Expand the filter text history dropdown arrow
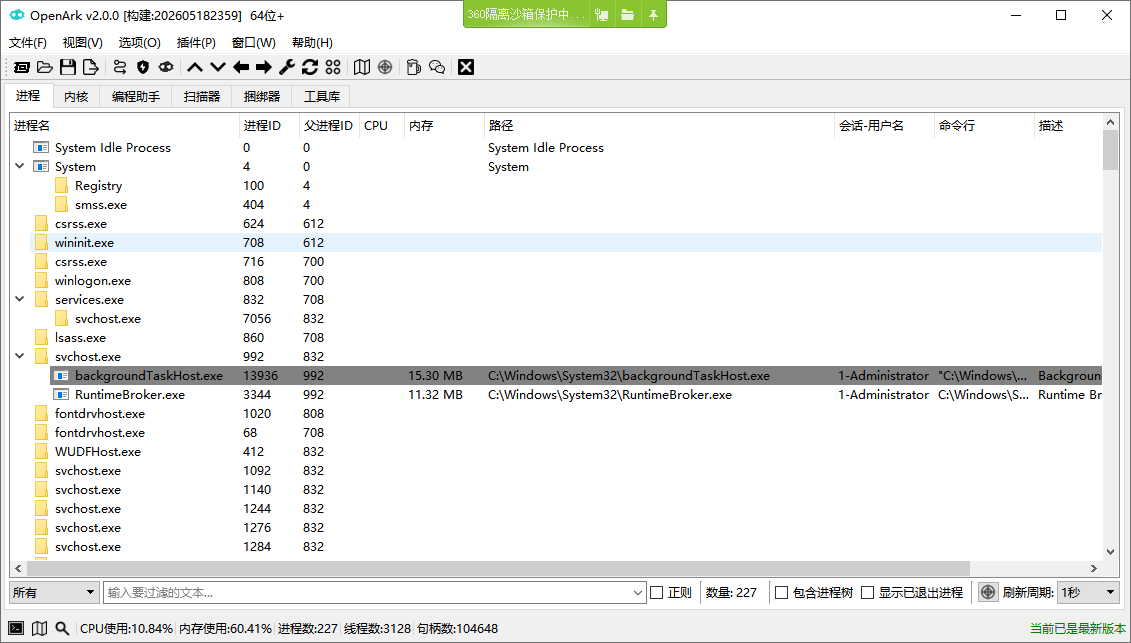 coord(638,593)
